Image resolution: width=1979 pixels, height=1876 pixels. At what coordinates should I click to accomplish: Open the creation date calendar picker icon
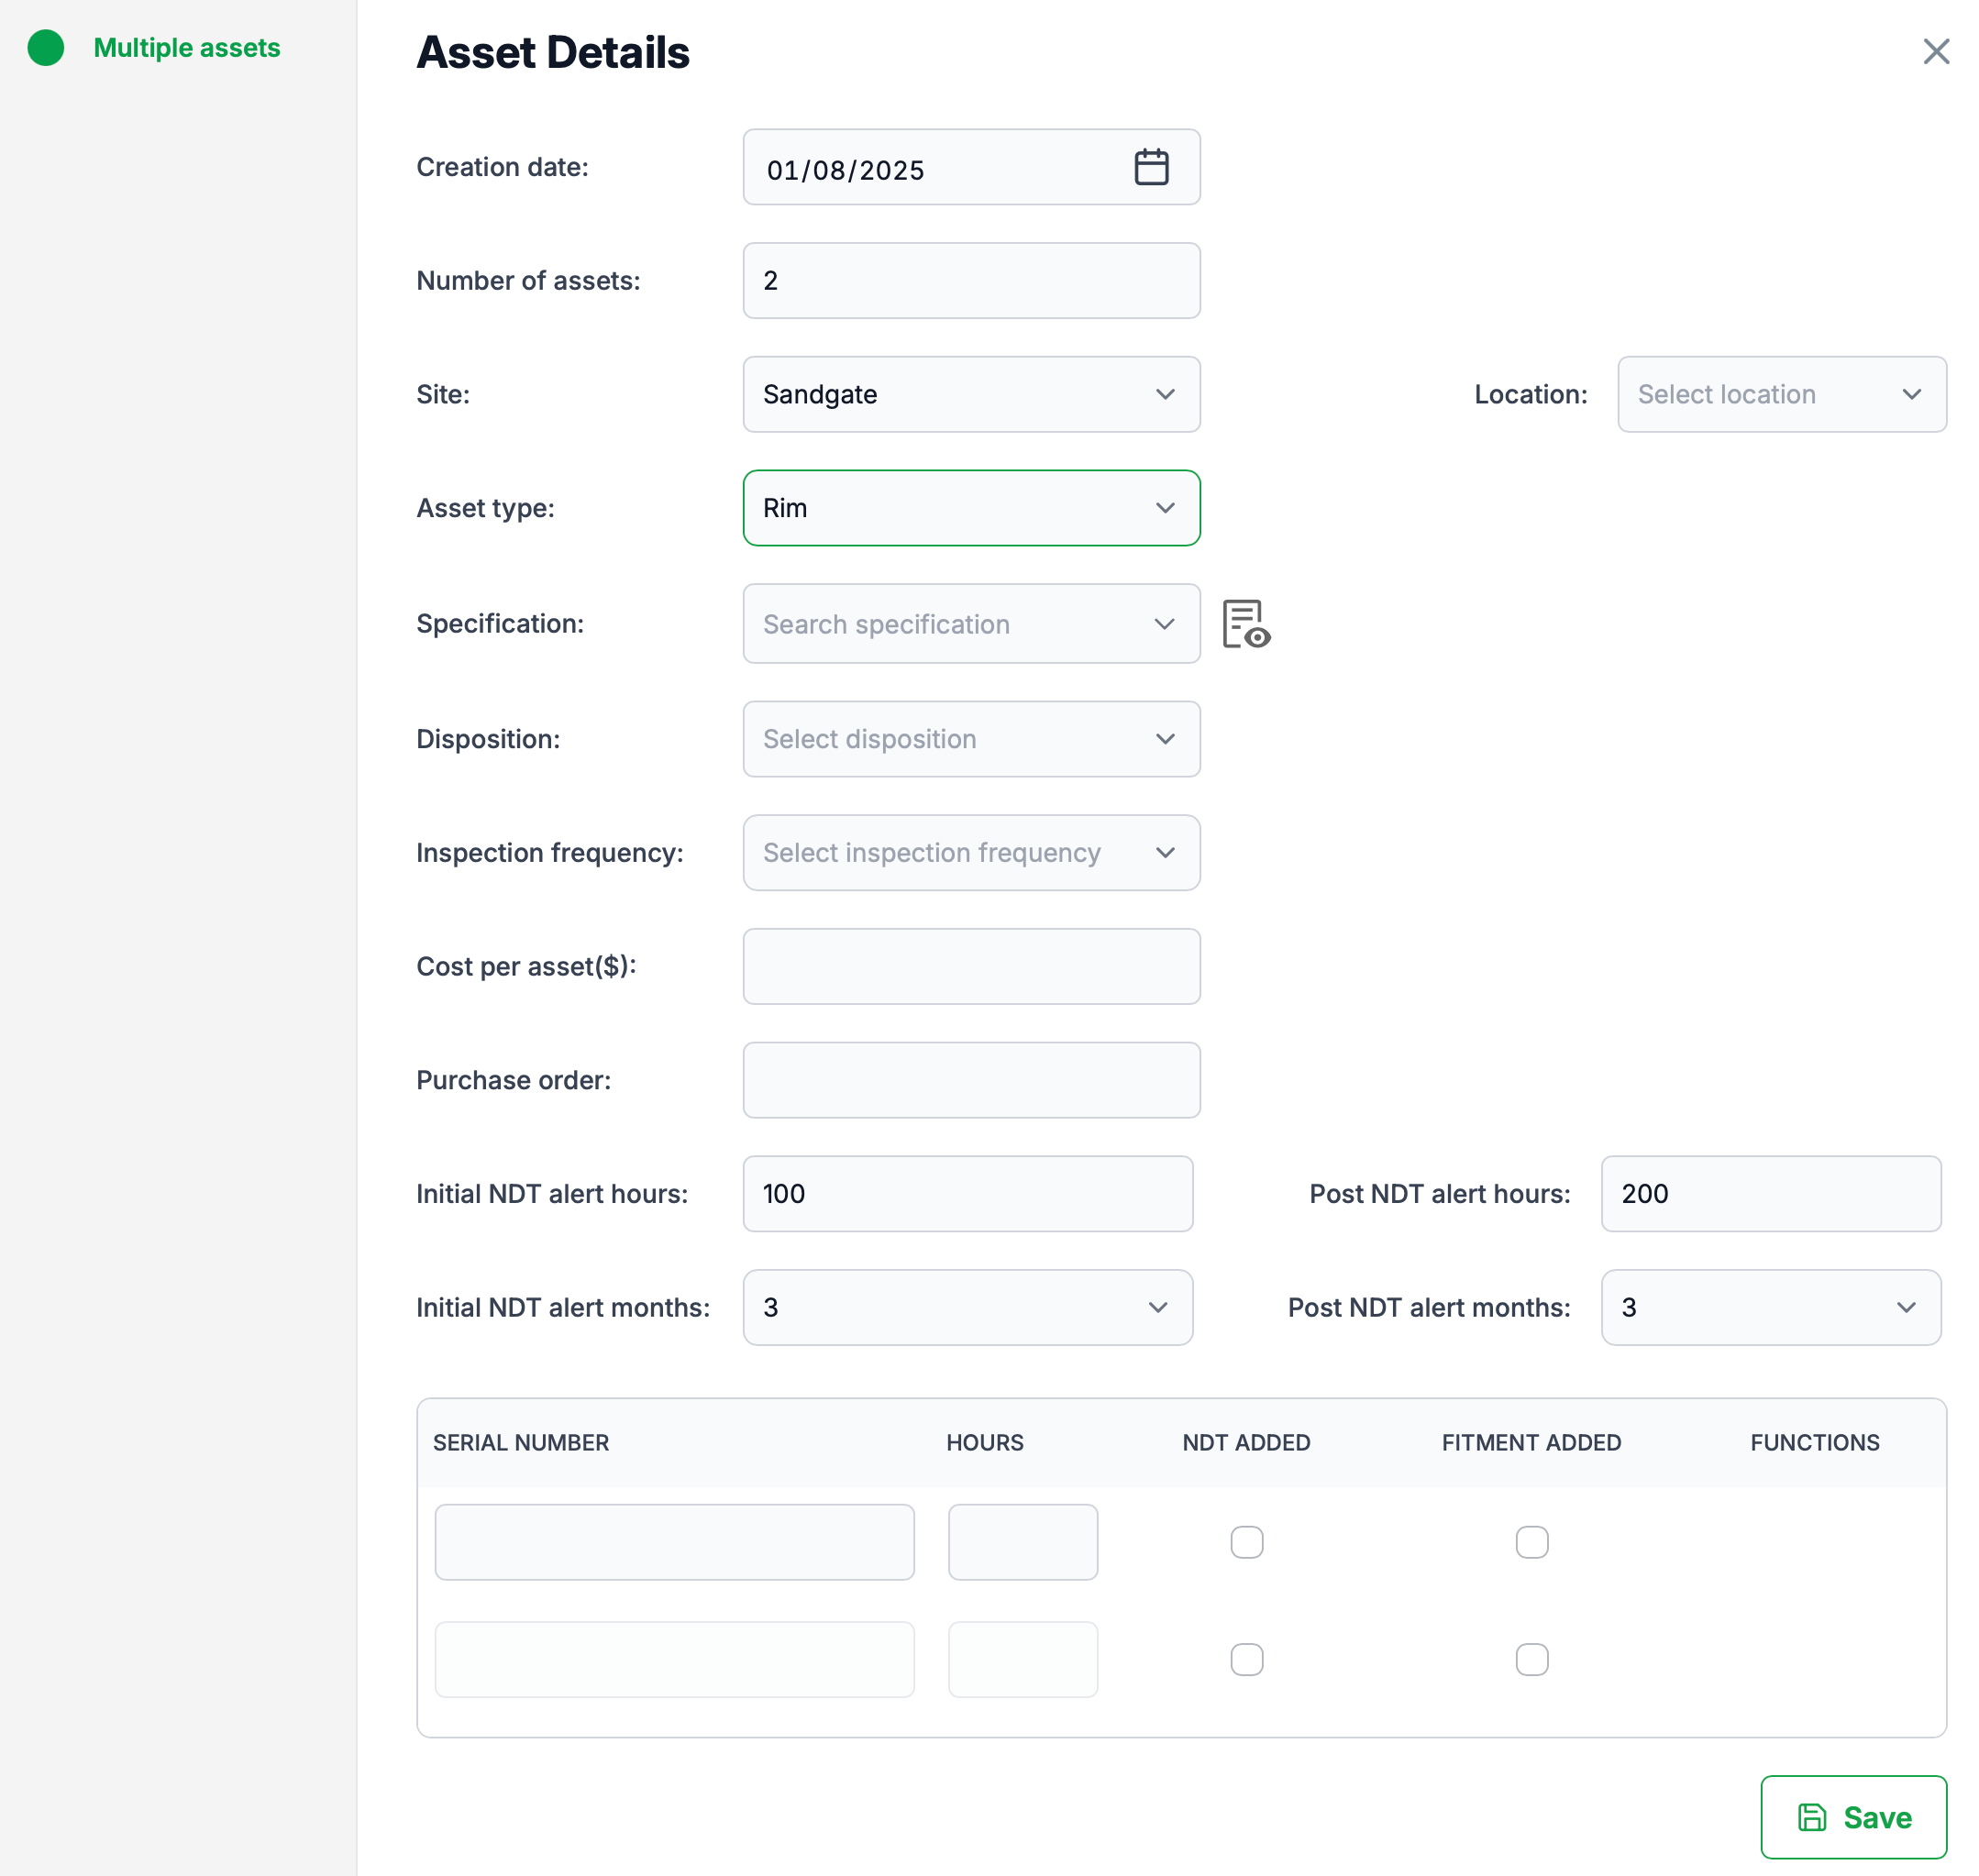1151,167
